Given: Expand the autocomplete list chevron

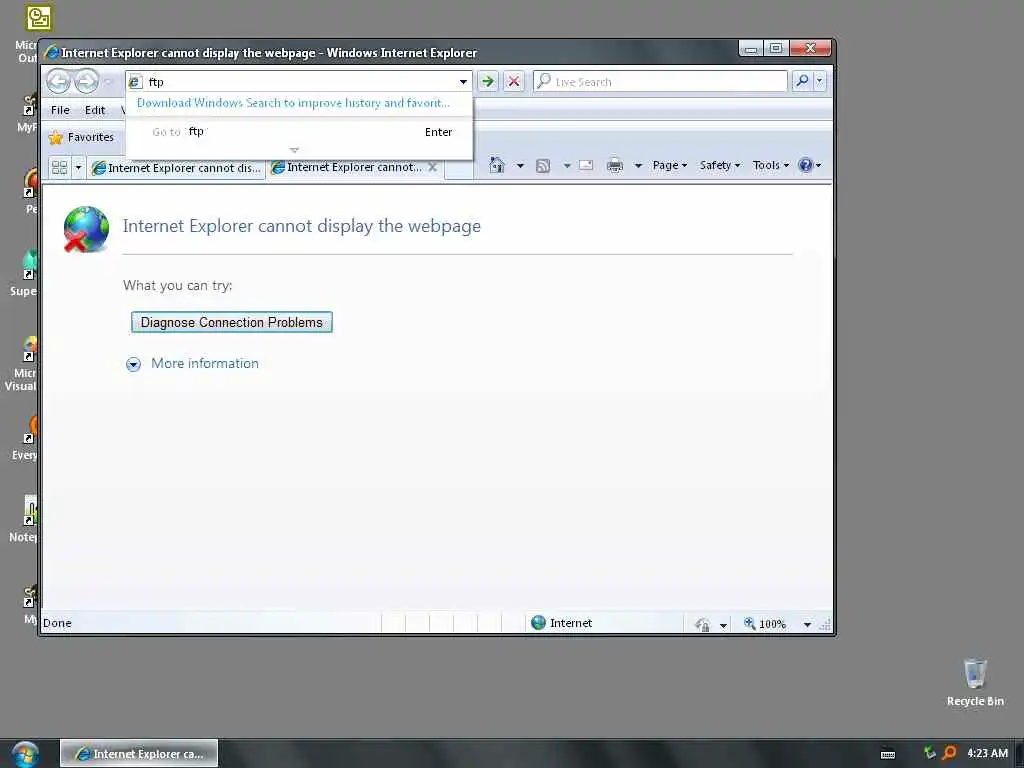Looking at the screenshot, I should [294, 150].
